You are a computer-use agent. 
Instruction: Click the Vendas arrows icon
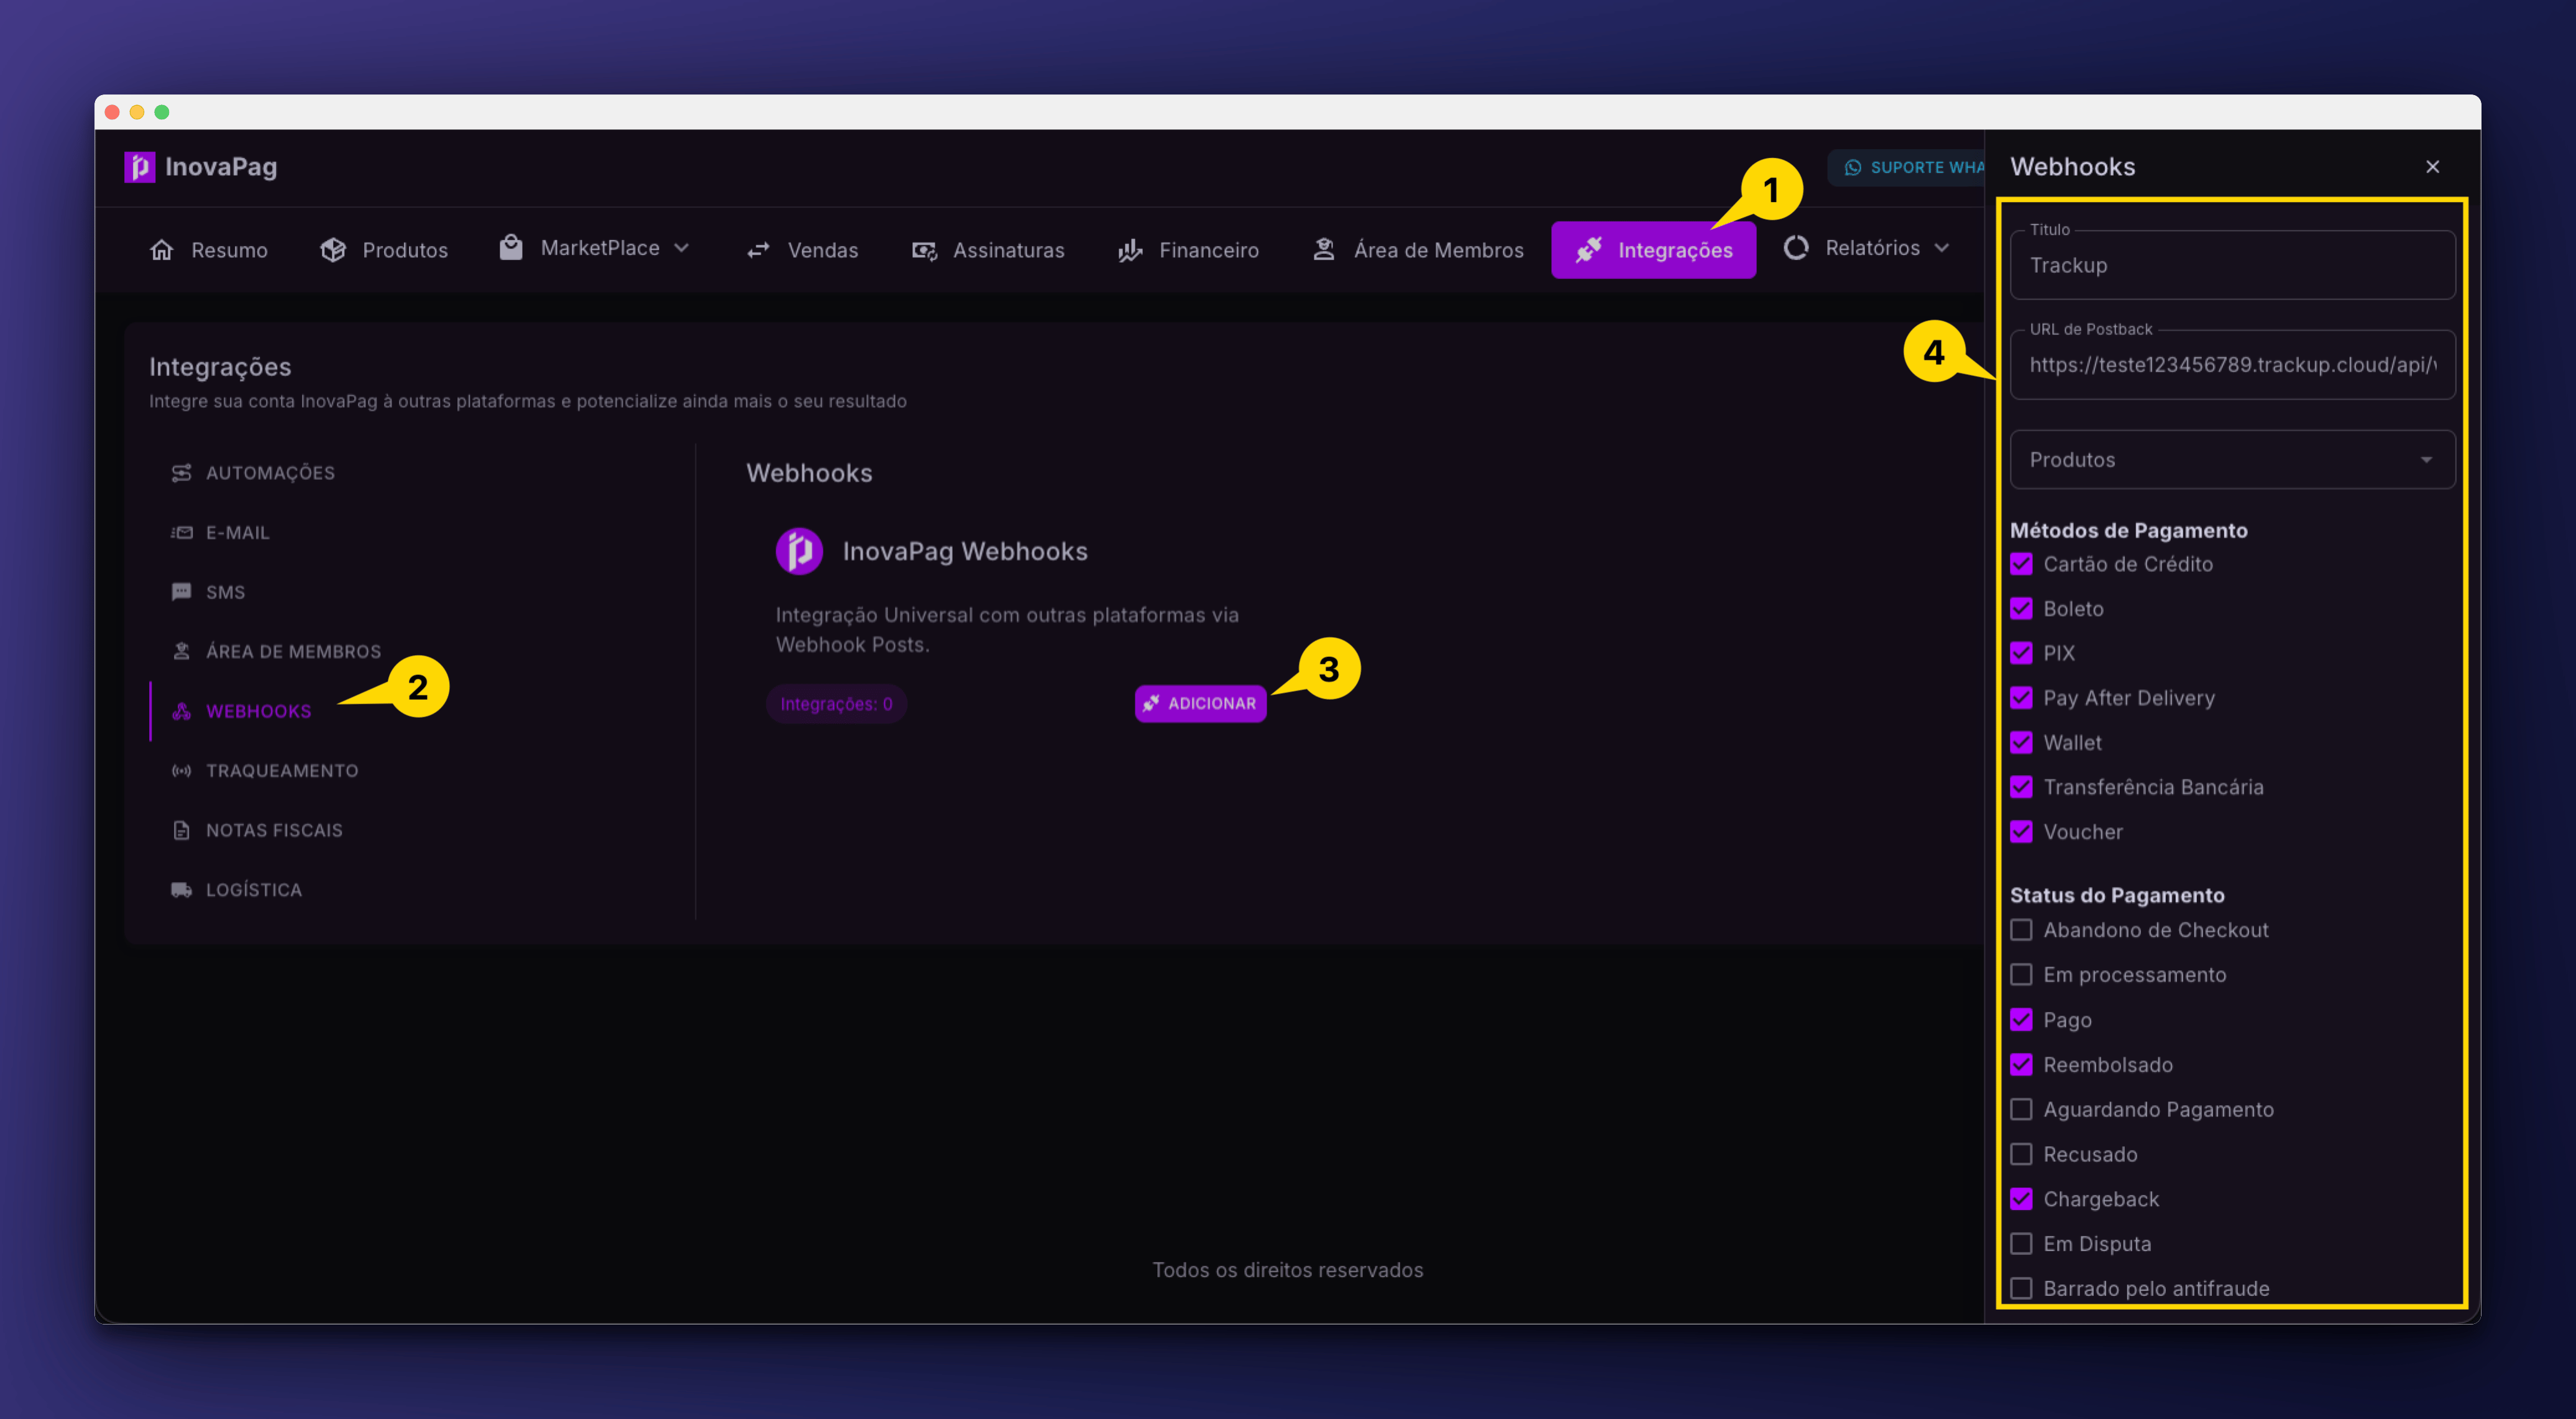(x=758, y=250)
